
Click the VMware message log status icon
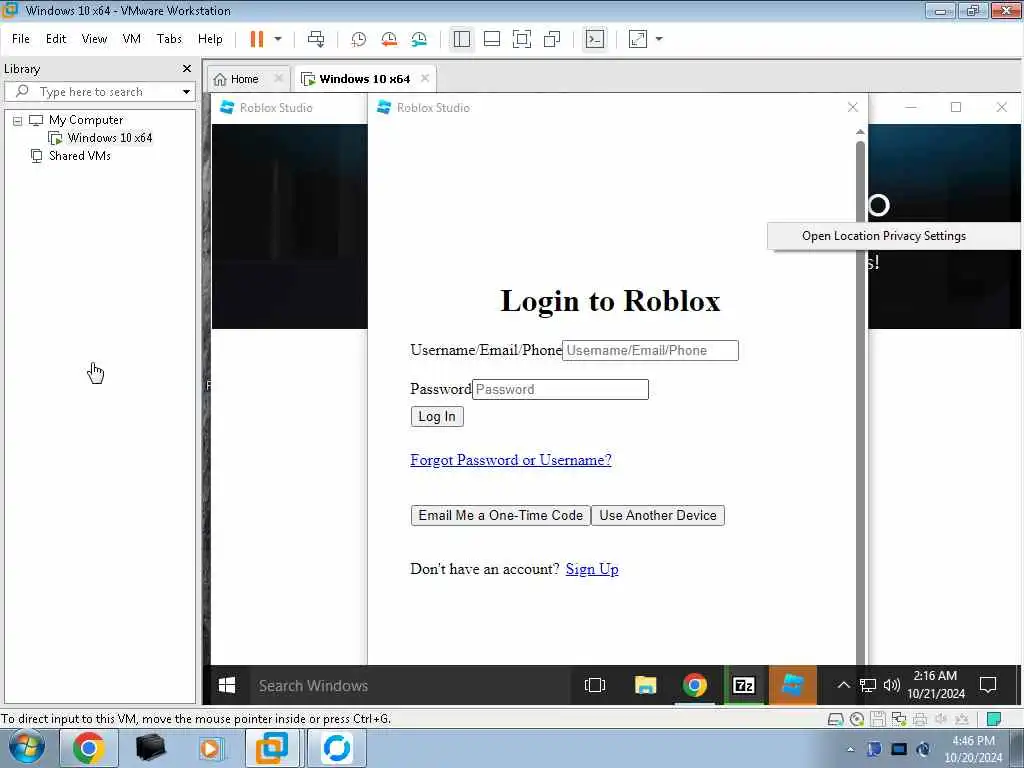coord(994,720)
